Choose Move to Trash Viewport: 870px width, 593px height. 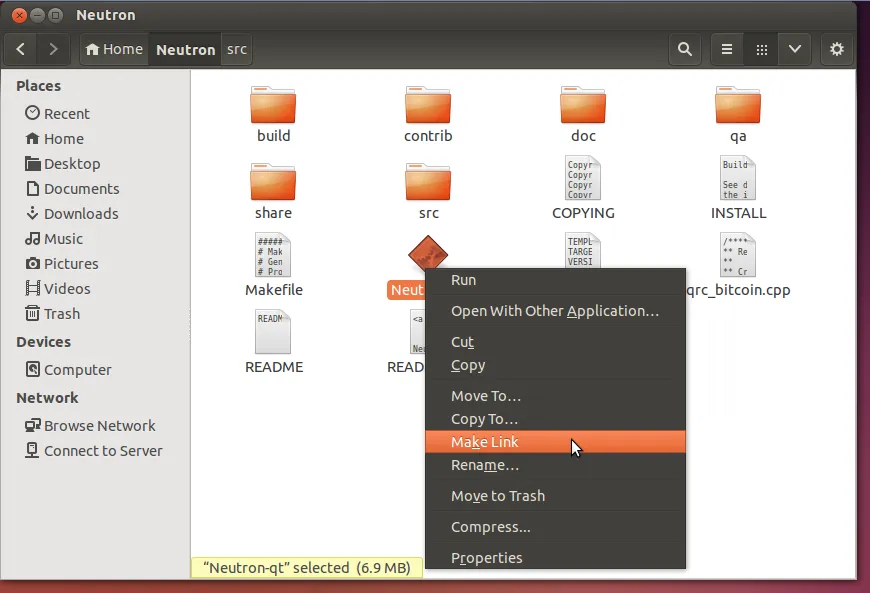point(555,496)
